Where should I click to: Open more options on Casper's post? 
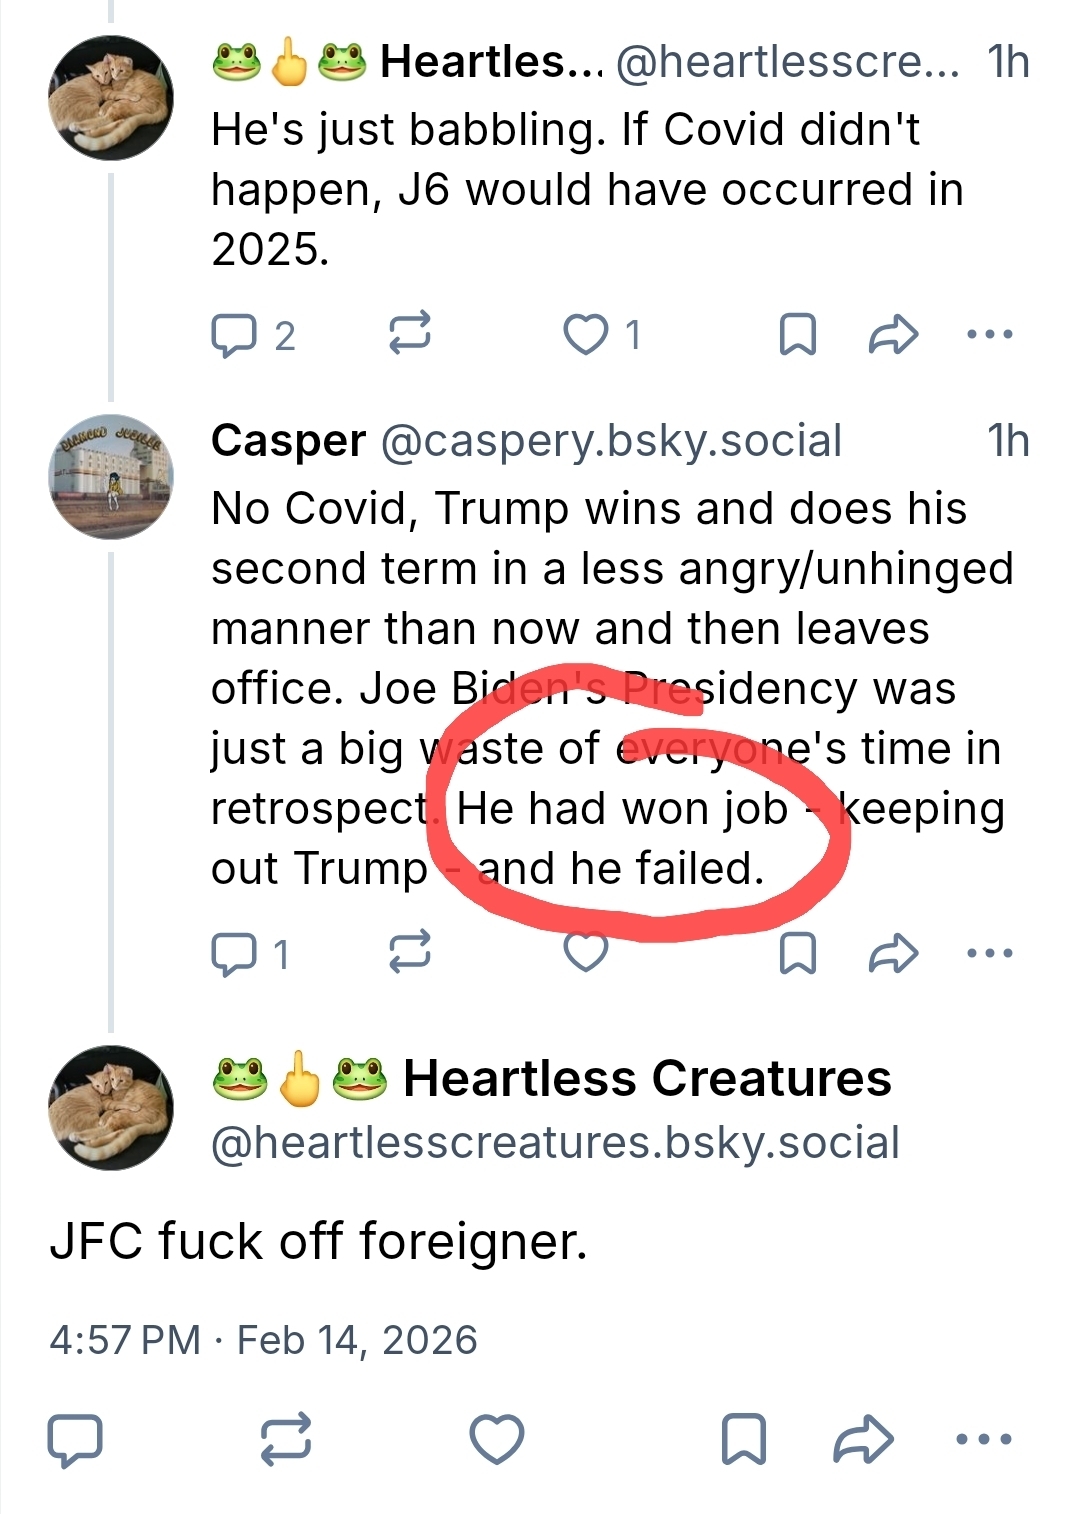(x=990, y=953)
